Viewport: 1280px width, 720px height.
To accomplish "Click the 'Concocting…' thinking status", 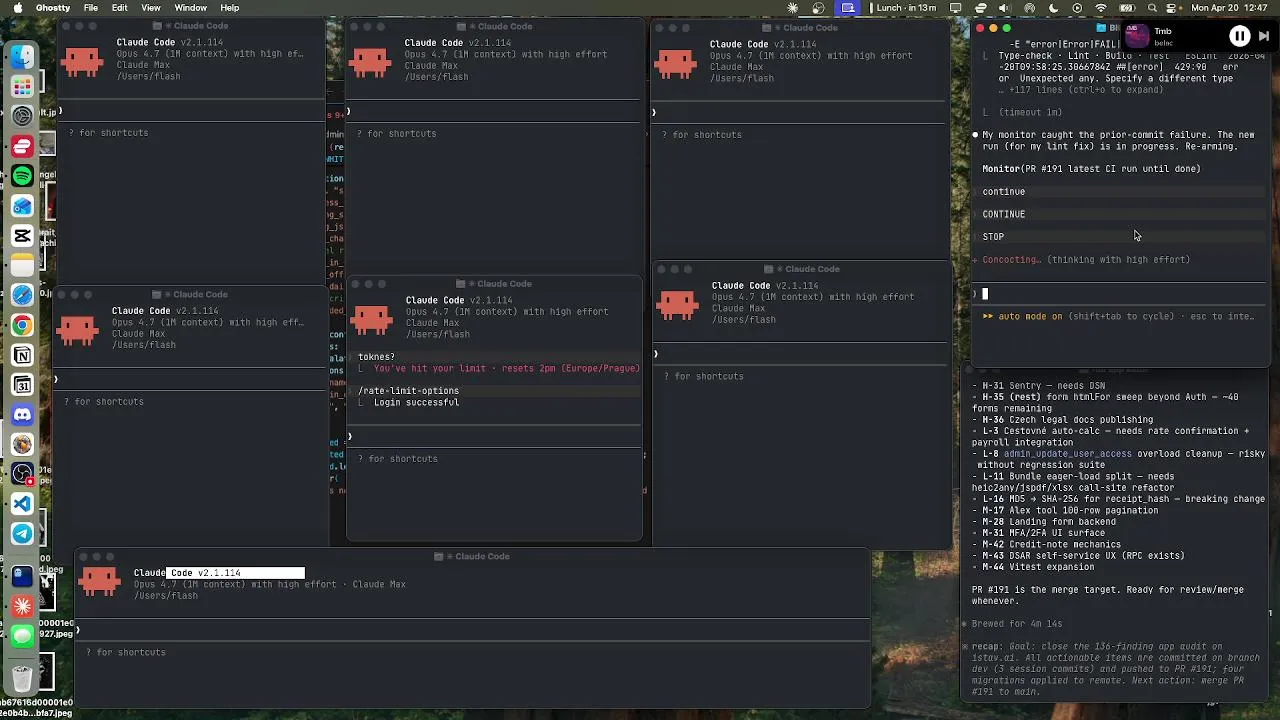I will 1011,260.
